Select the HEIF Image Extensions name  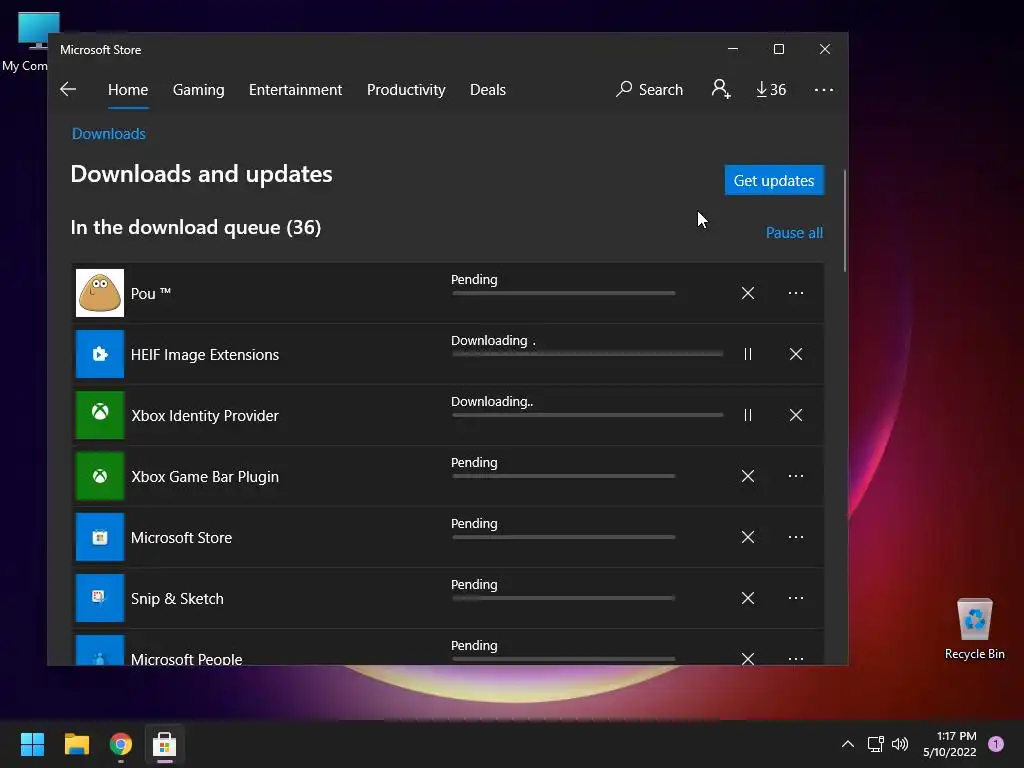pyautogui.click(x=205, y=355)
